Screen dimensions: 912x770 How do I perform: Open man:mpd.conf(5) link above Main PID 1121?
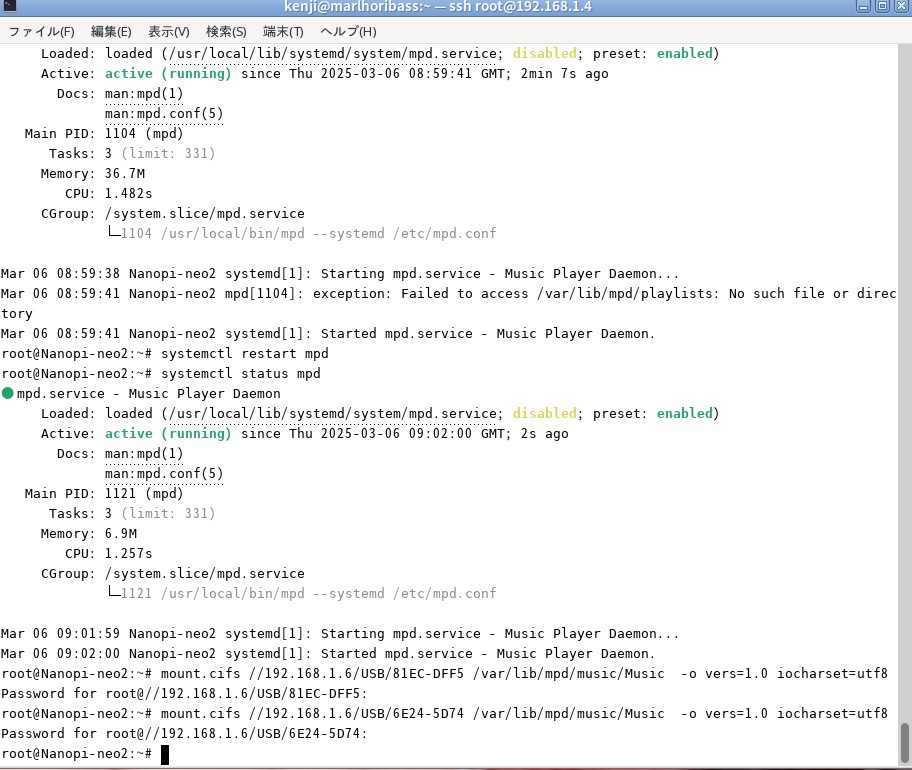click(164, 473)
